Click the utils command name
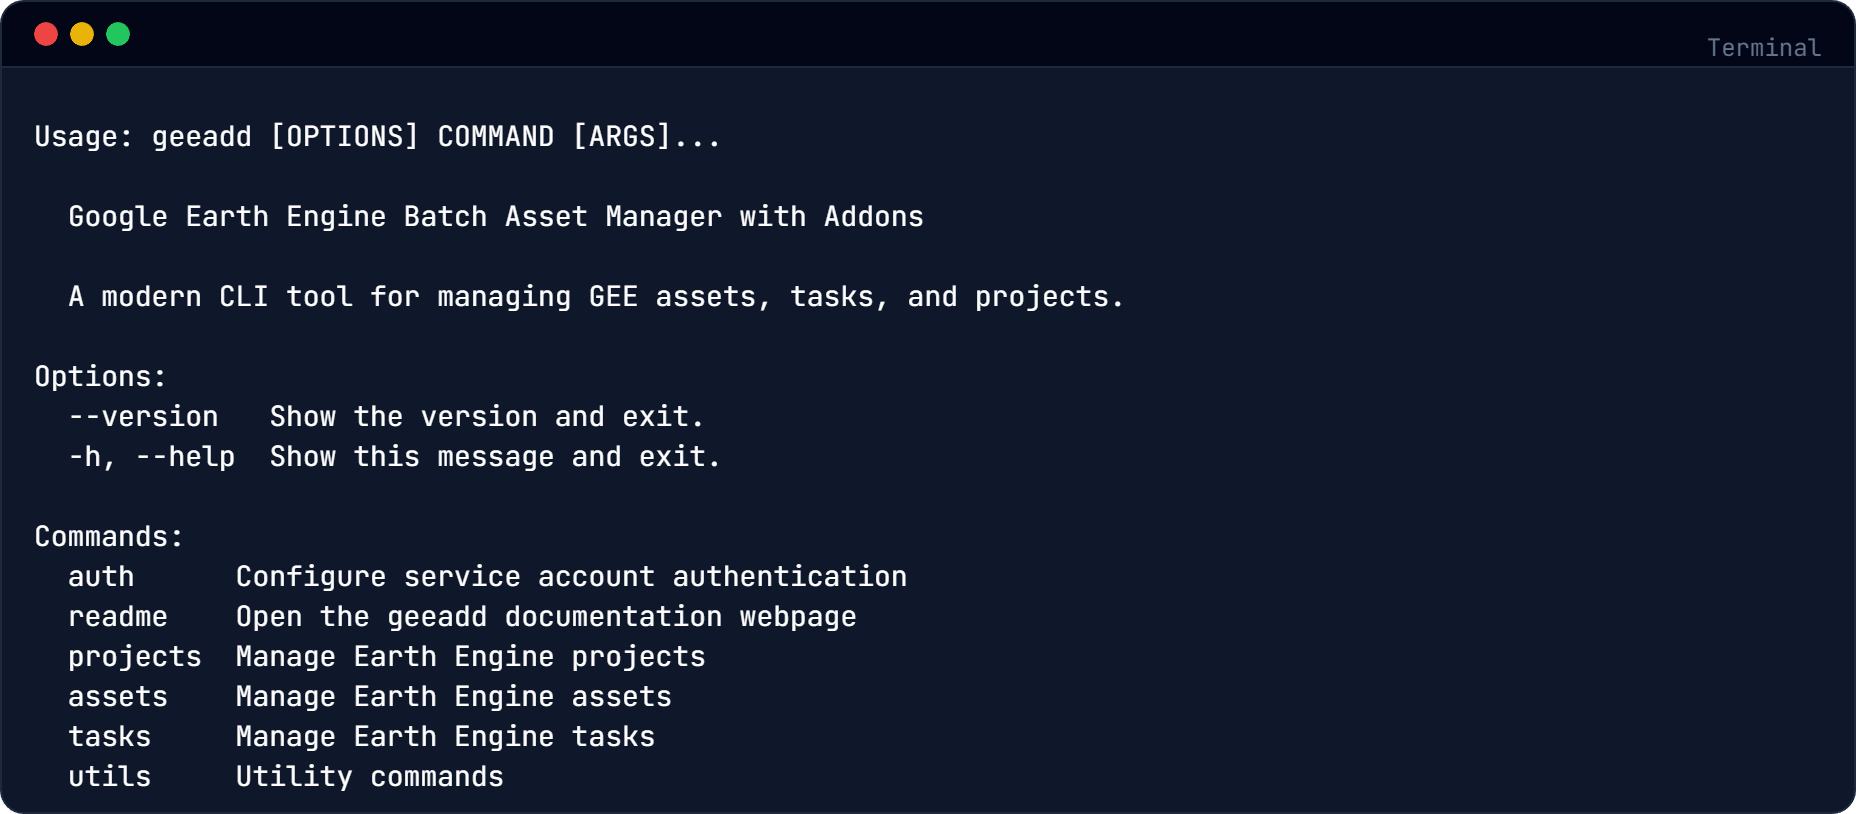 pos(110,777)
